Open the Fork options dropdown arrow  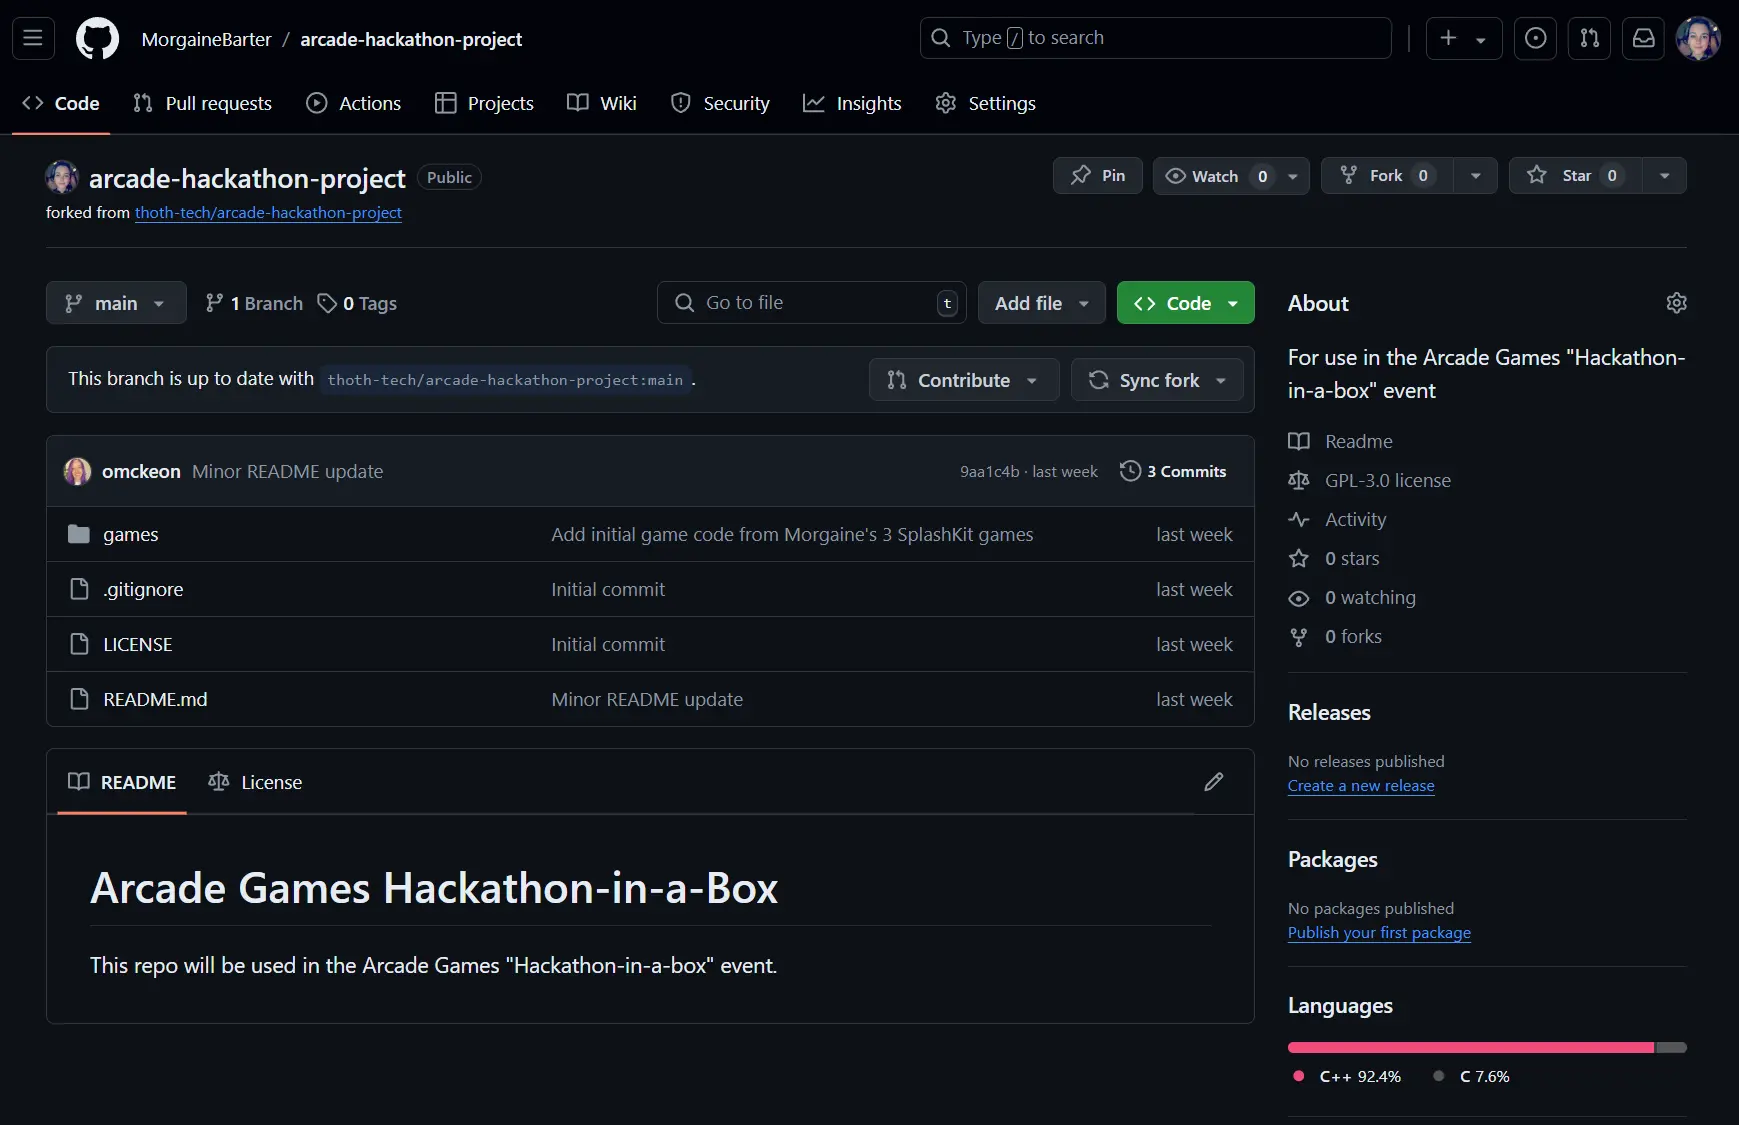(1475, 176)
